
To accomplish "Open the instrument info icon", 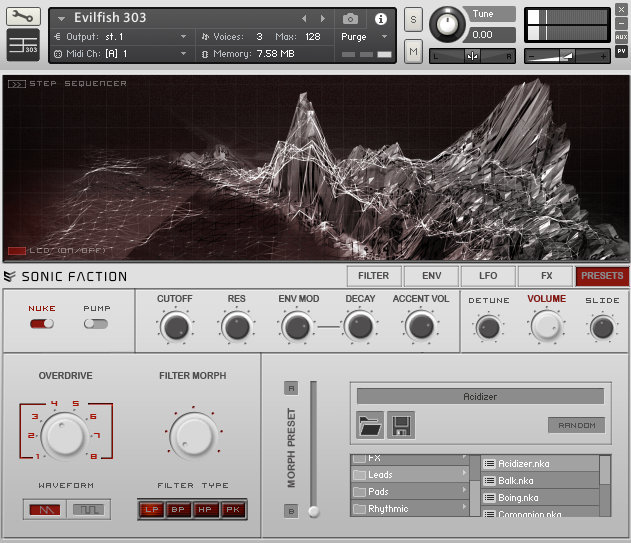I will 380,19.
